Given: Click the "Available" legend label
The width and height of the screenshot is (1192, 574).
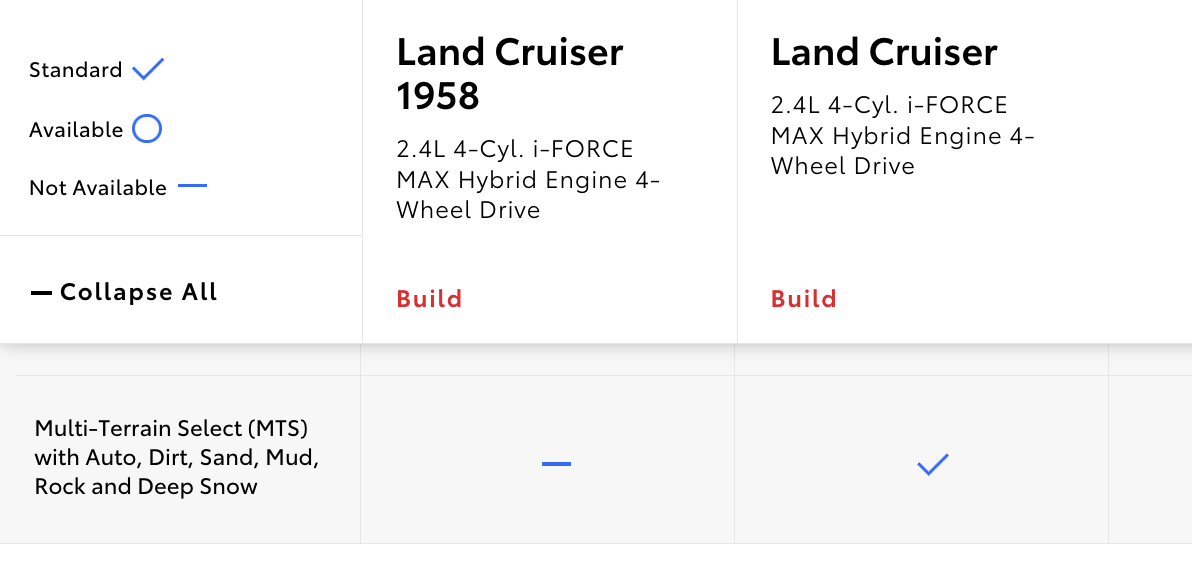Looking at the screenshot, I should point(76,130).
